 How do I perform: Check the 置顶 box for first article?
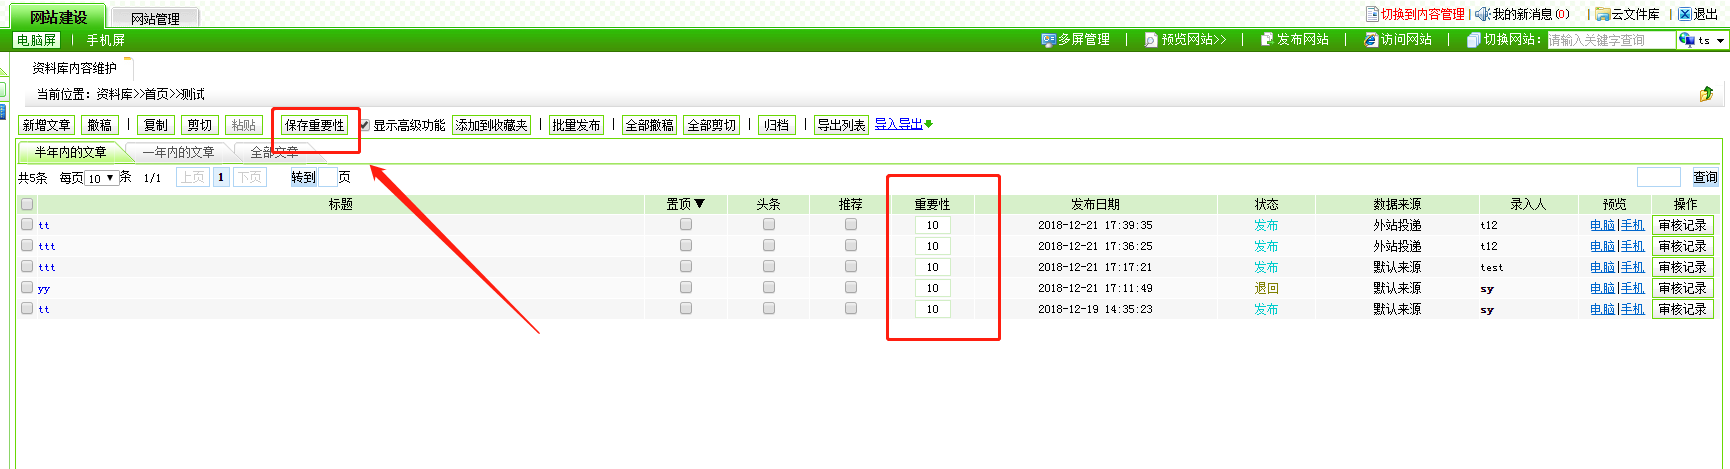686,225
